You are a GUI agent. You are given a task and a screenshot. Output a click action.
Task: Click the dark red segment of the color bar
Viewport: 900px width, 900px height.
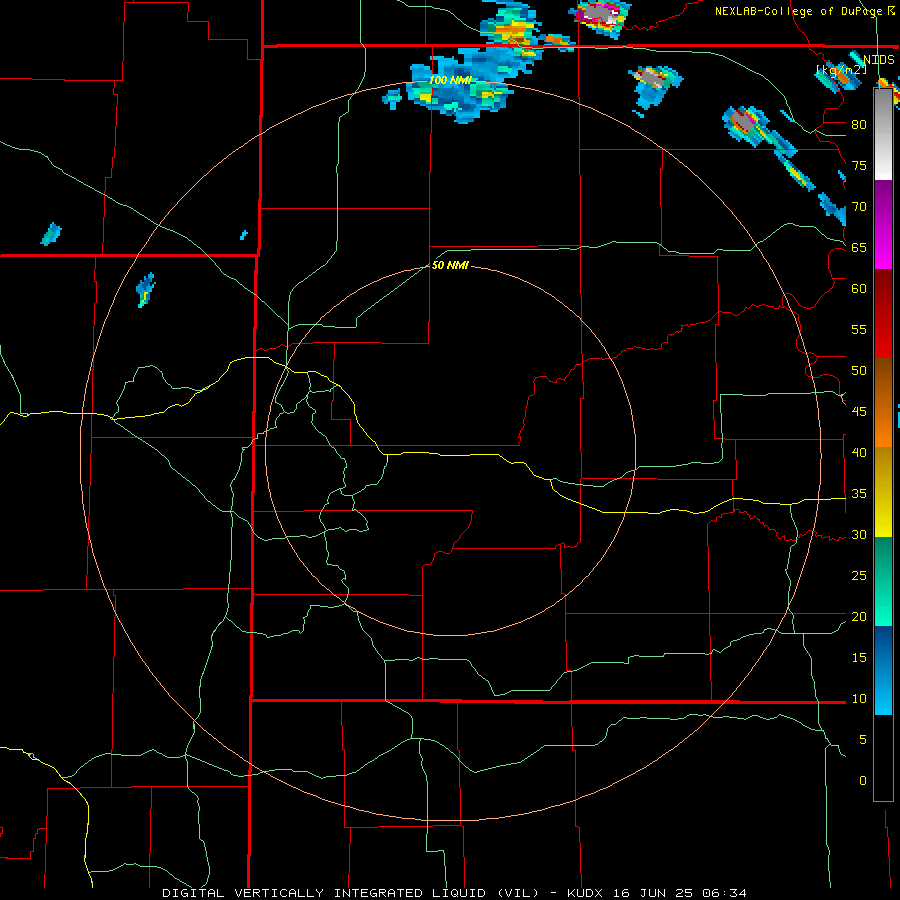[x=883, y=314]
